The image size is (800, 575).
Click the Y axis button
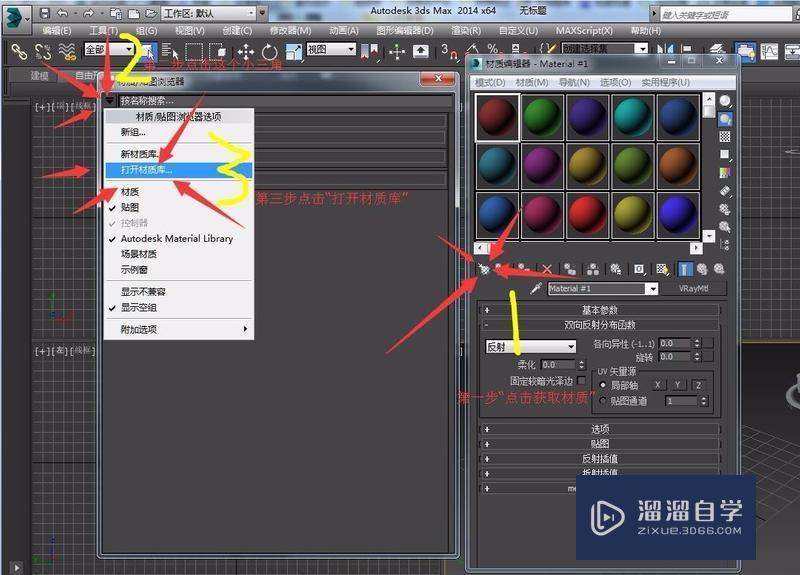coord(678,385)
